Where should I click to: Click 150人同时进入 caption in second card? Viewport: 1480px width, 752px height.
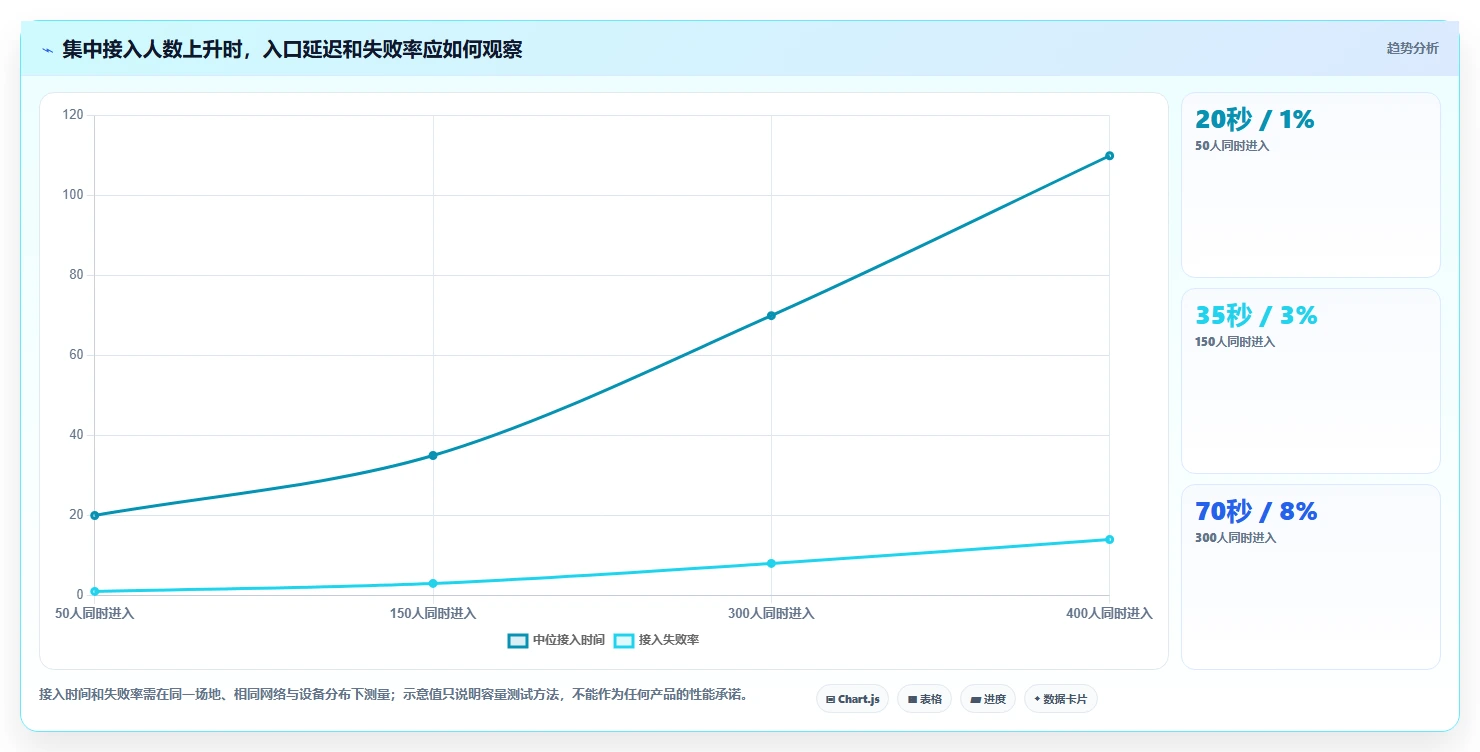coord(1235,342)
